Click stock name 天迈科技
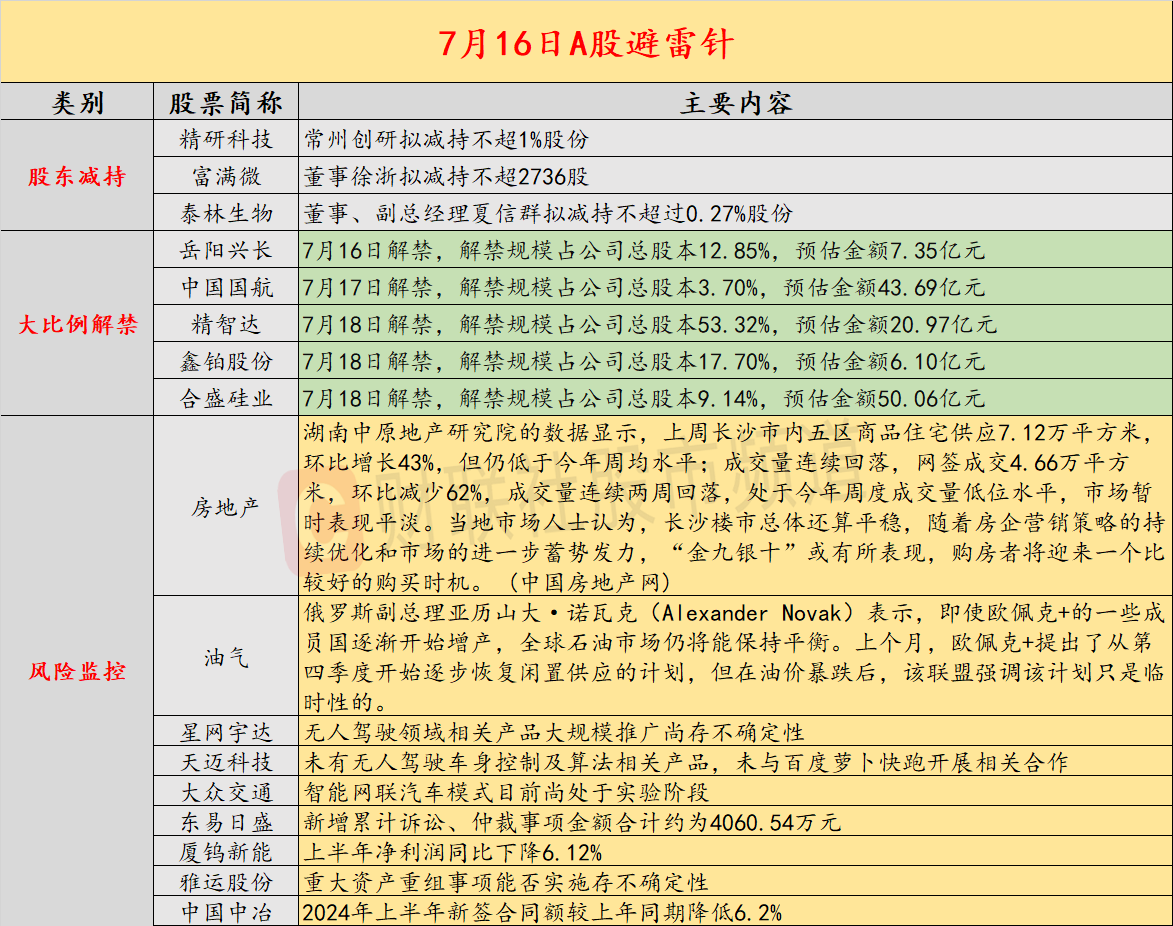The height and width of the screenshot is (926, 1173). [226, 761]
